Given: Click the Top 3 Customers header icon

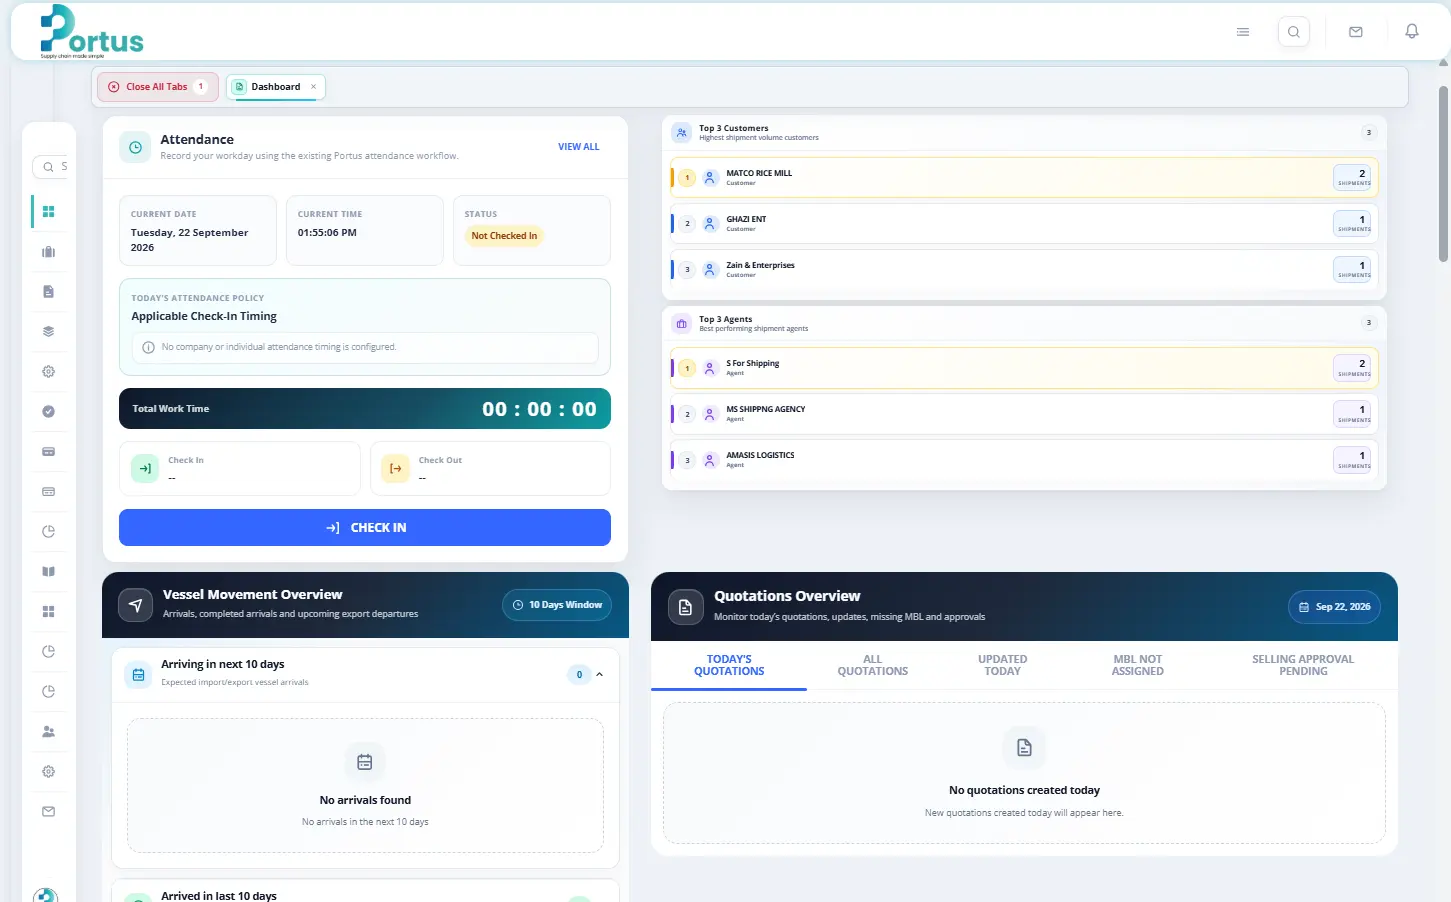Looking at the screenshot, I should pos(681,132).
